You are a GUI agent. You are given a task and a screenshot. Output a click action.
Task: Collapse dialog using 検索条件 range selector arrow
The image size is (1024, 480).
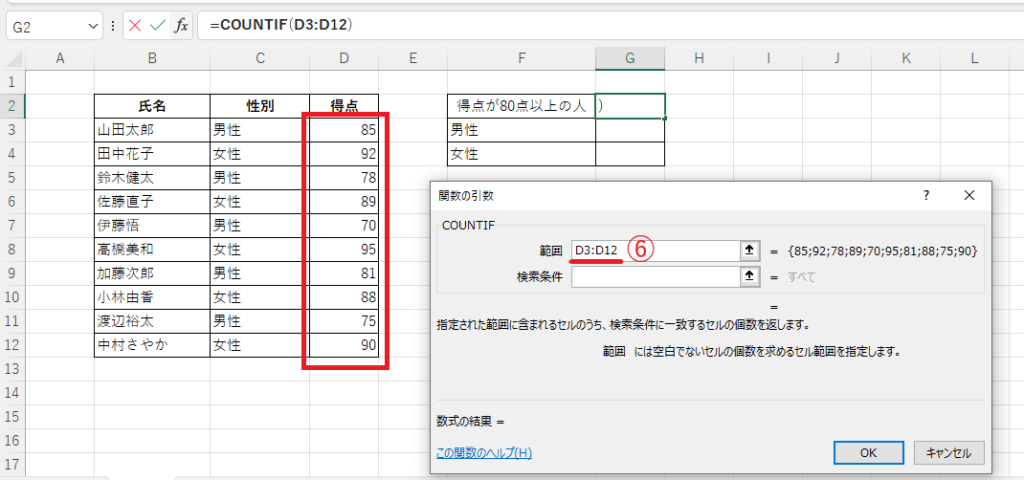[749, 277]
